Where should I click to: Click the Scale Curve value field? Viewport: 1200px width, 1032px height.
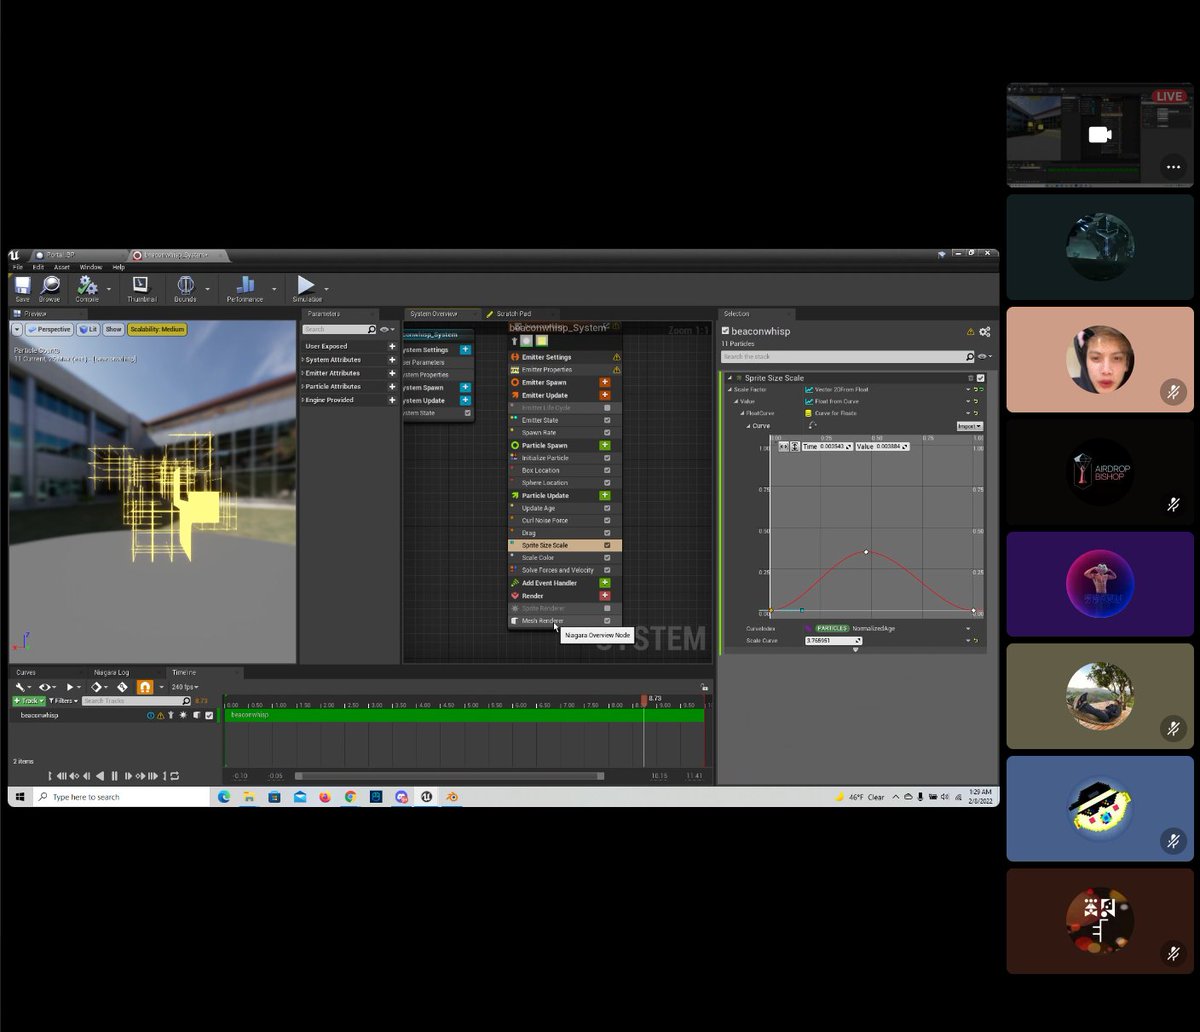(833, 640)
